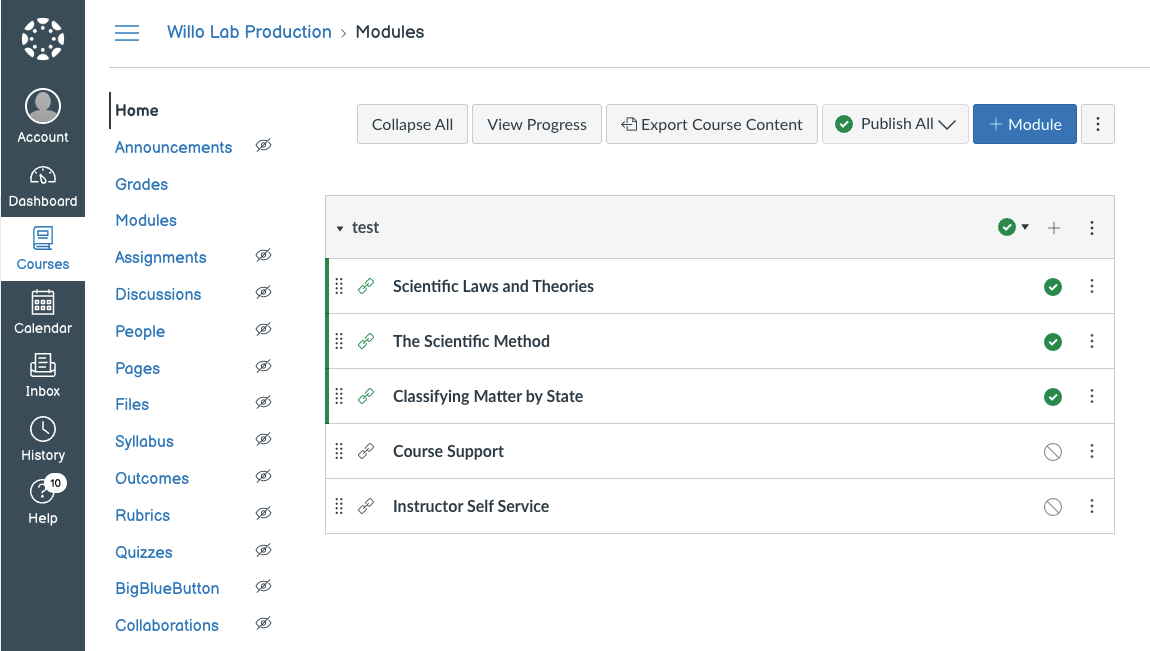Open options for Course Support item

[1091, 451]
